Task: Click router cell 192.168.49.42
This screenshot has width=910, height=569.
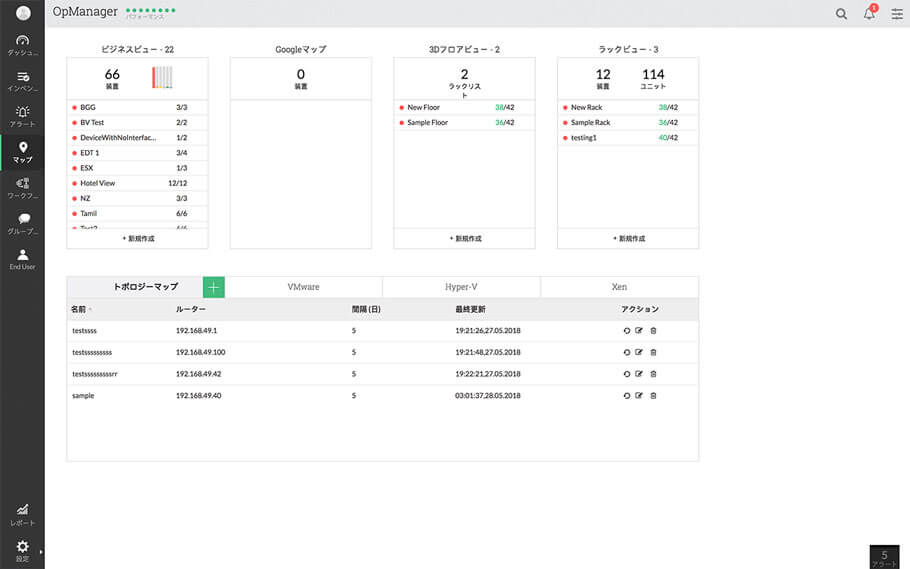Action: coord(198,374)
